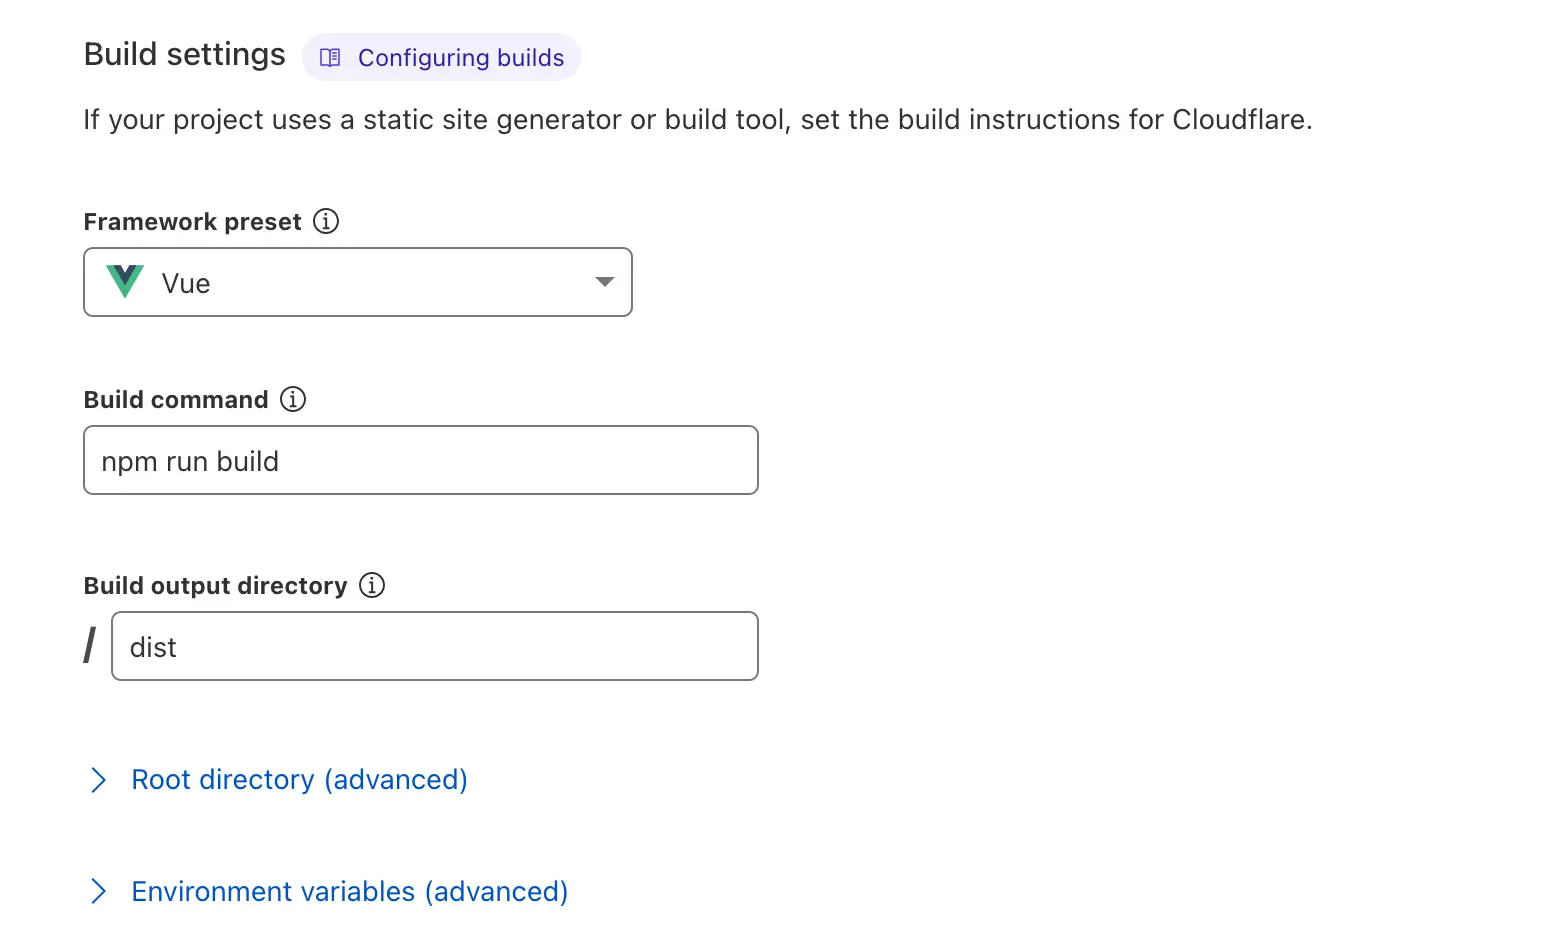Focus the Build output directory field containing dist
The height and width of the screenshot is (952, 1546).
point(435,646)
